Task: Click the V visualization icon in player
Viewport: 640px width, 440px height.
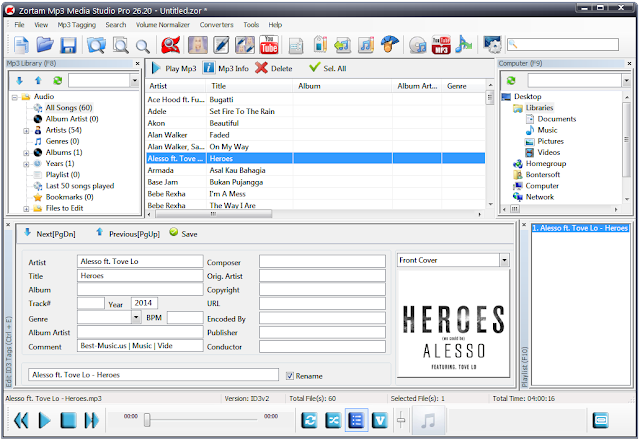Action: (380, 420)
